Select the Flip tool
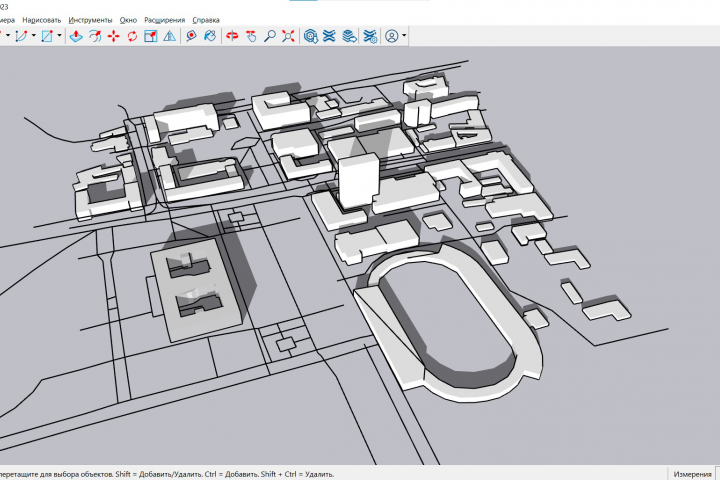The height and width of the screenshot is (480, 720). [169, 36]
